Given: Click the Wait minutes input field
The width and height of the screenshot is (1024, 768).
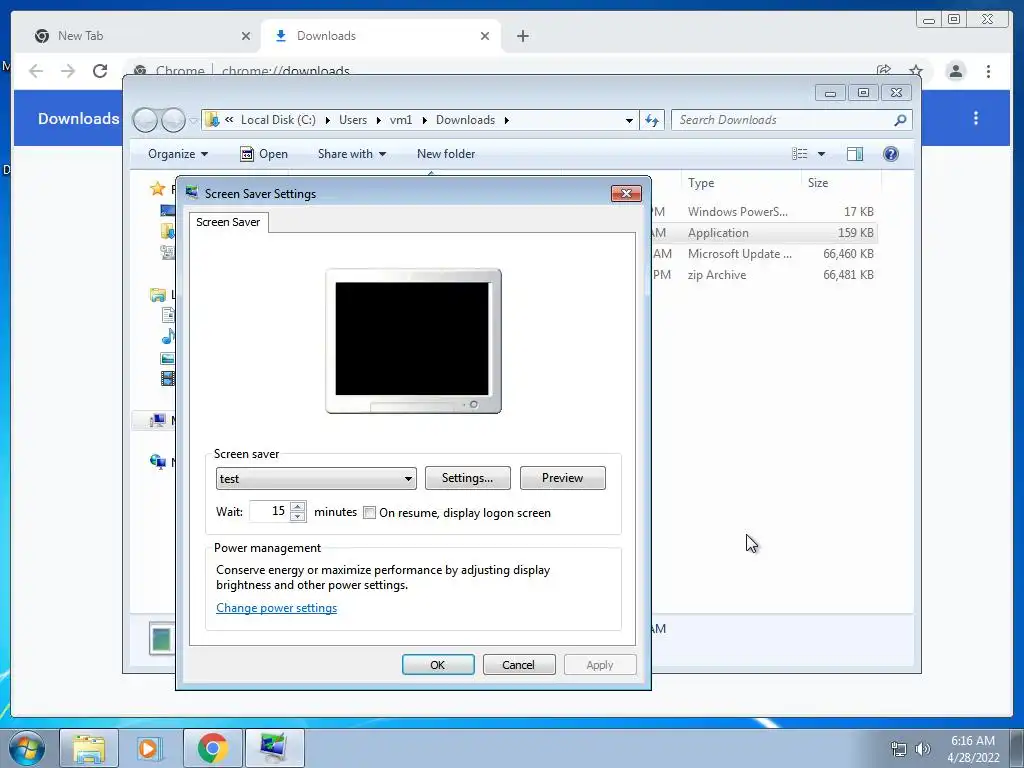Looking at the screenshot, I should pyautogui.click(x=270, y=511).
